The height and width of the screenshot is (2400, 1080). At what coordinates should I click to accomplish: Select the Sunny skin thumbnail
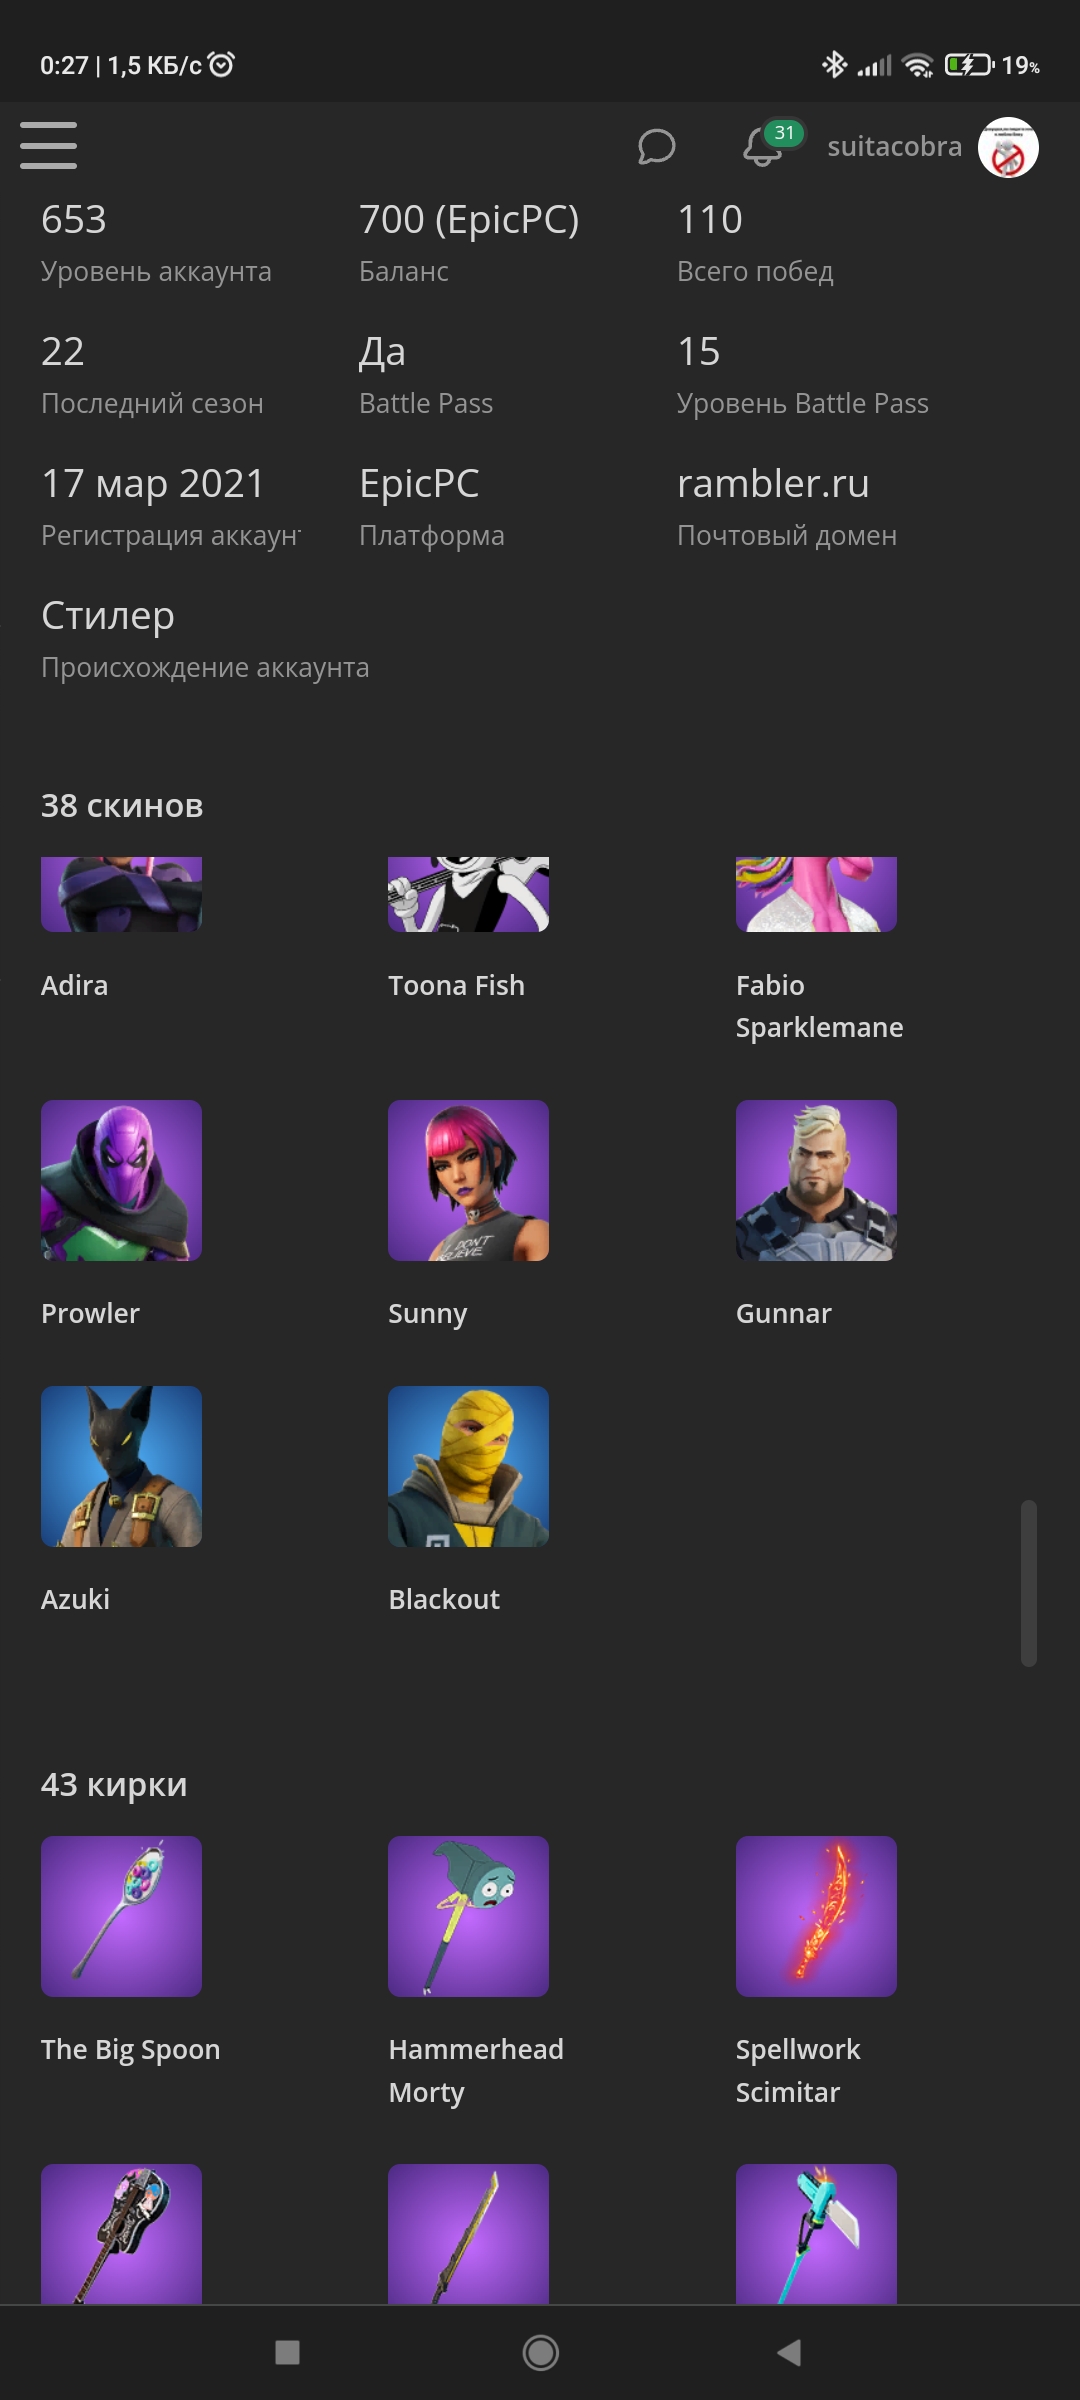click(x=468, y=1180)
